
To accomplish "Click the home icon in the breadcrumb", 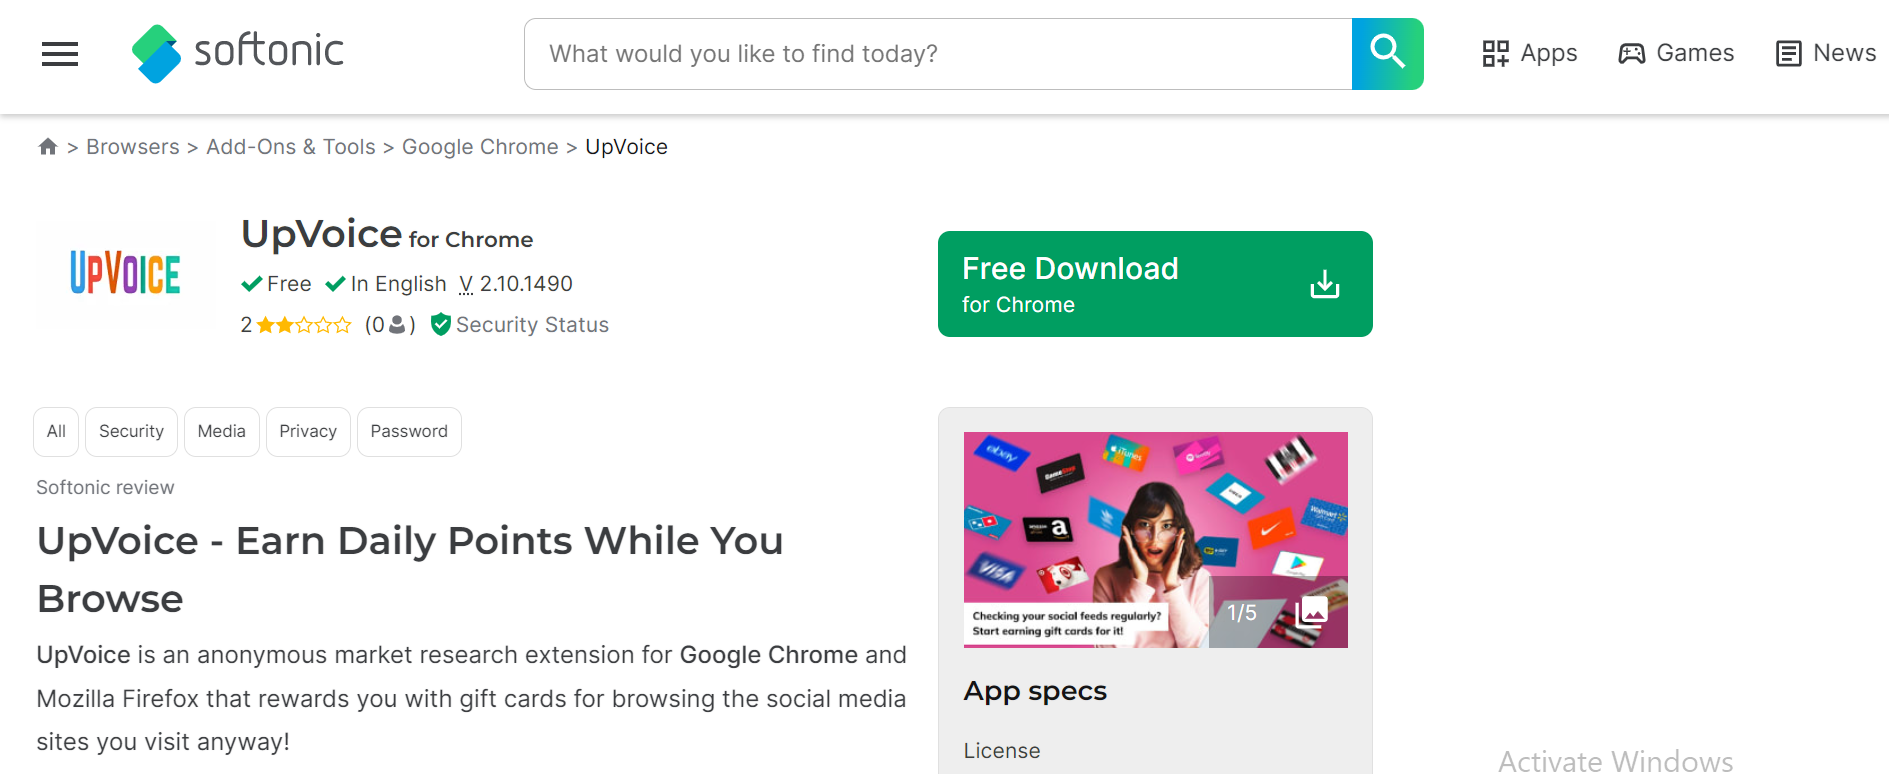I will point(48,147).
